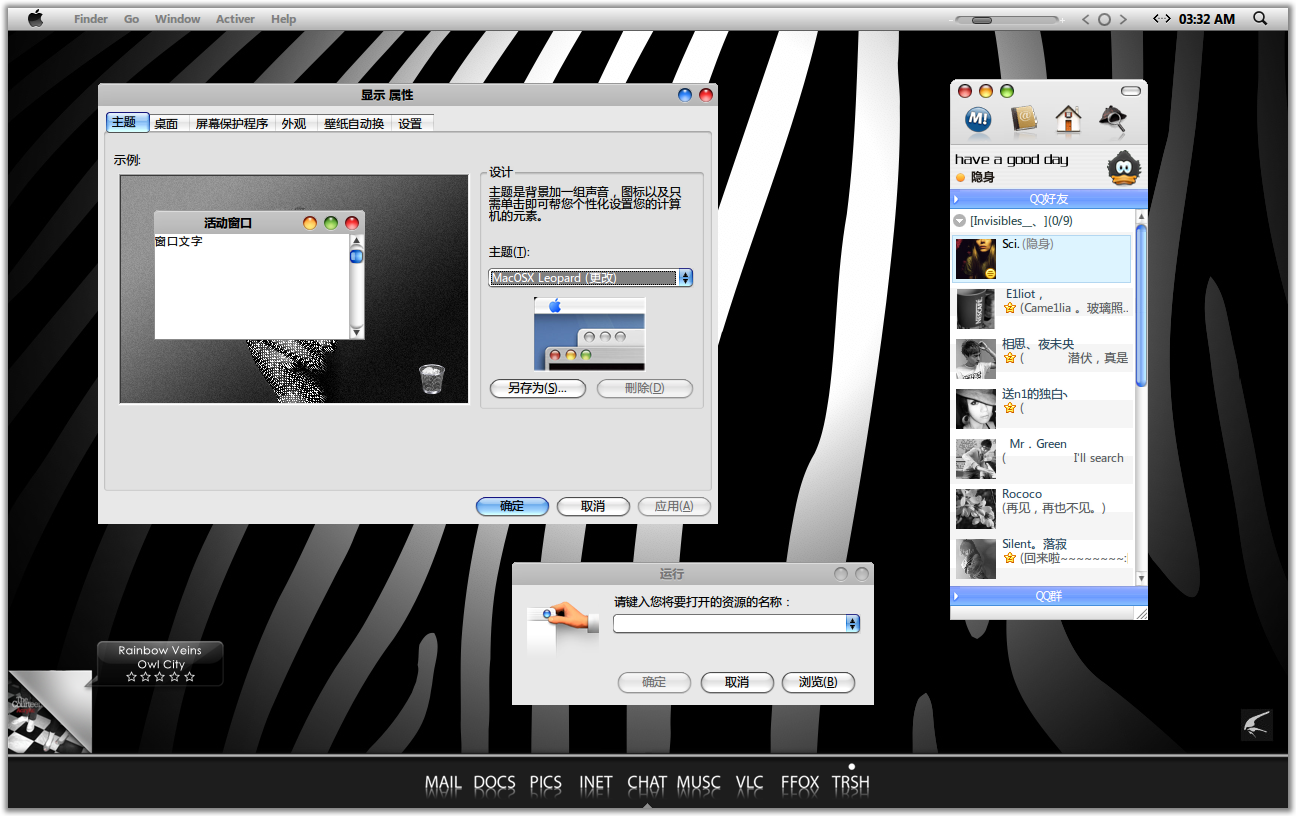
Task: Click 取消 in the 运行 dialog
Action: tap(737, 682)
